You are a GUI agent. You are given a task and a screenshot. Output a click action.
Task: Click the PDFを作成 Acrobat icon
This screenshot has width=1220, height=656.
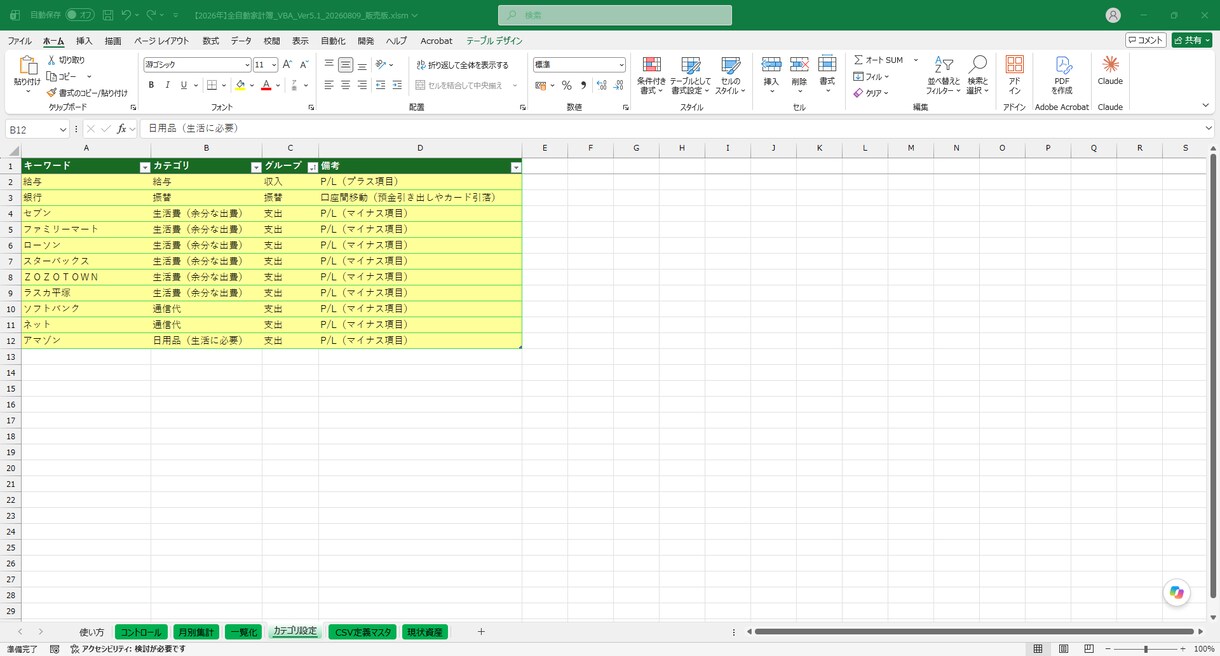tap(1062, 65)
